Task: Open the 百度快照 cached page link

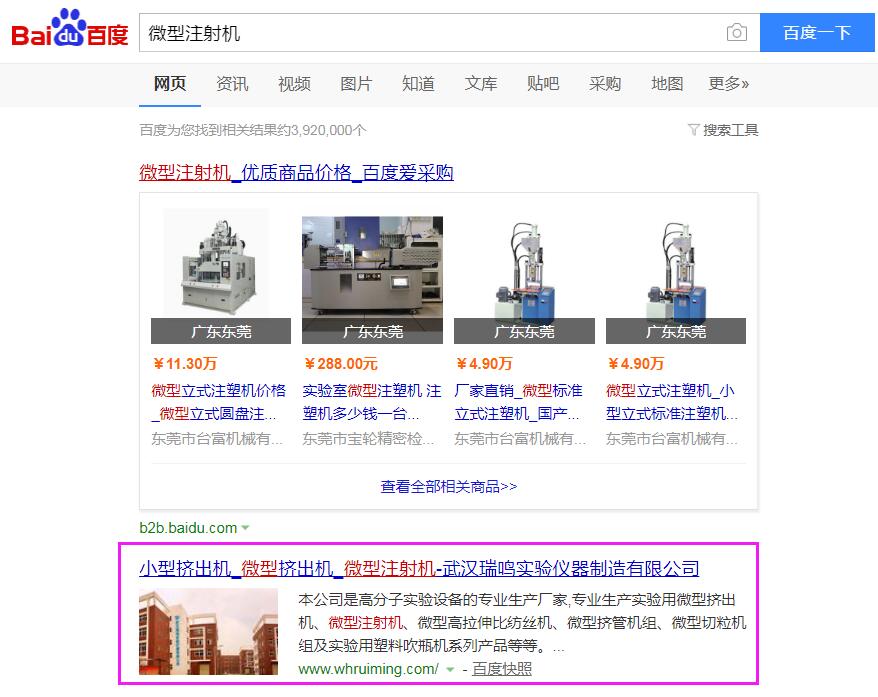Action: (502, 669)
